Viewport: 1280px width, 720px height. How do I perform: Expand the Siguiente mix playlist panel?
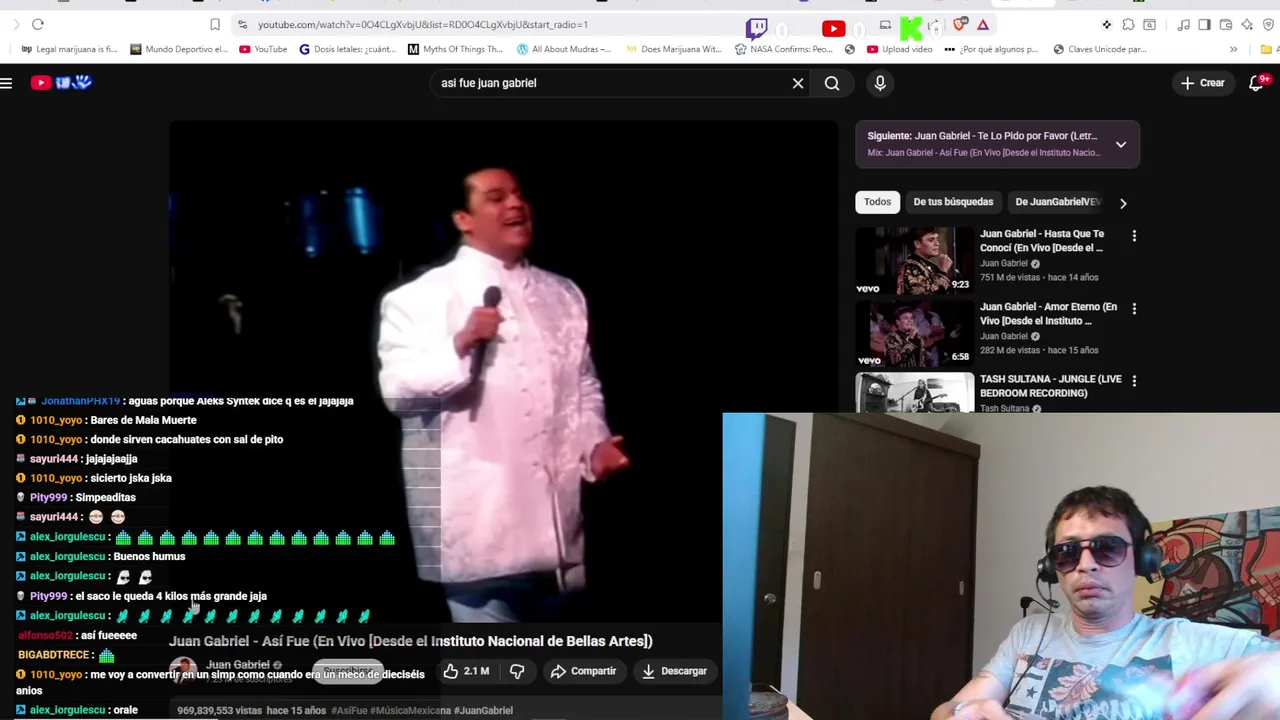pos(1121,145)
